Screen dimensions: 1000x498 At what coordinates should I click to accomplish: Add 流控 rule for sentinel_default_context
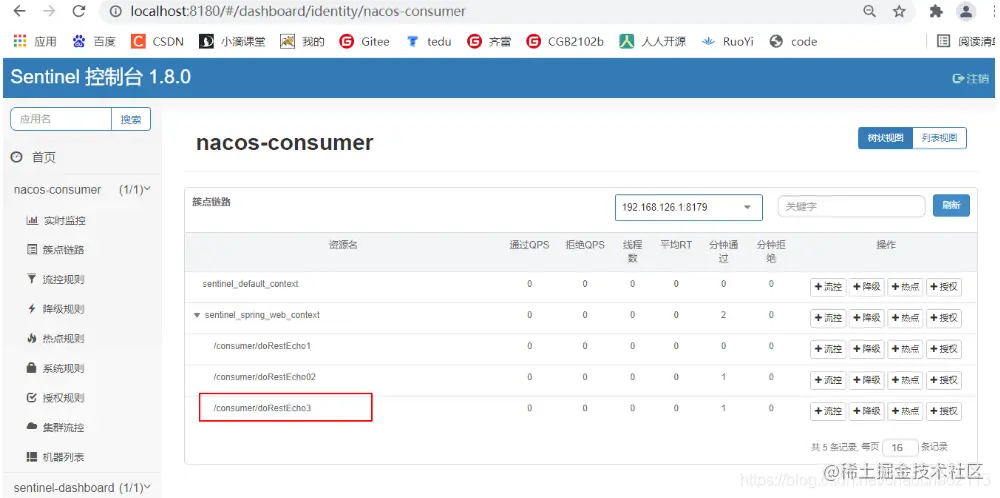[828, 287]
